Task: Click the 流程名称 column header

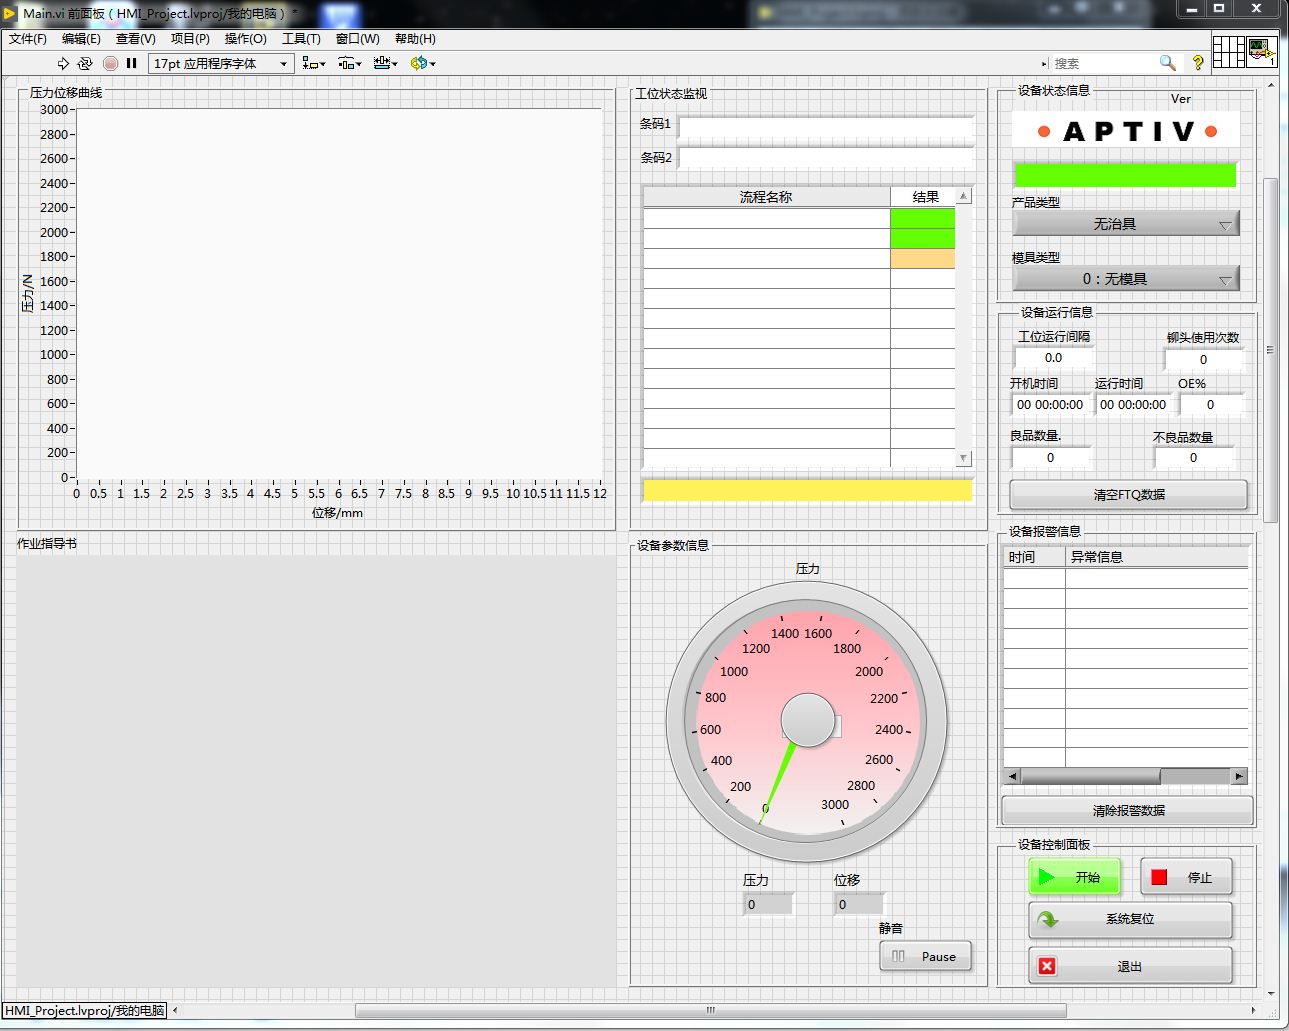Action: click(766, 197)
